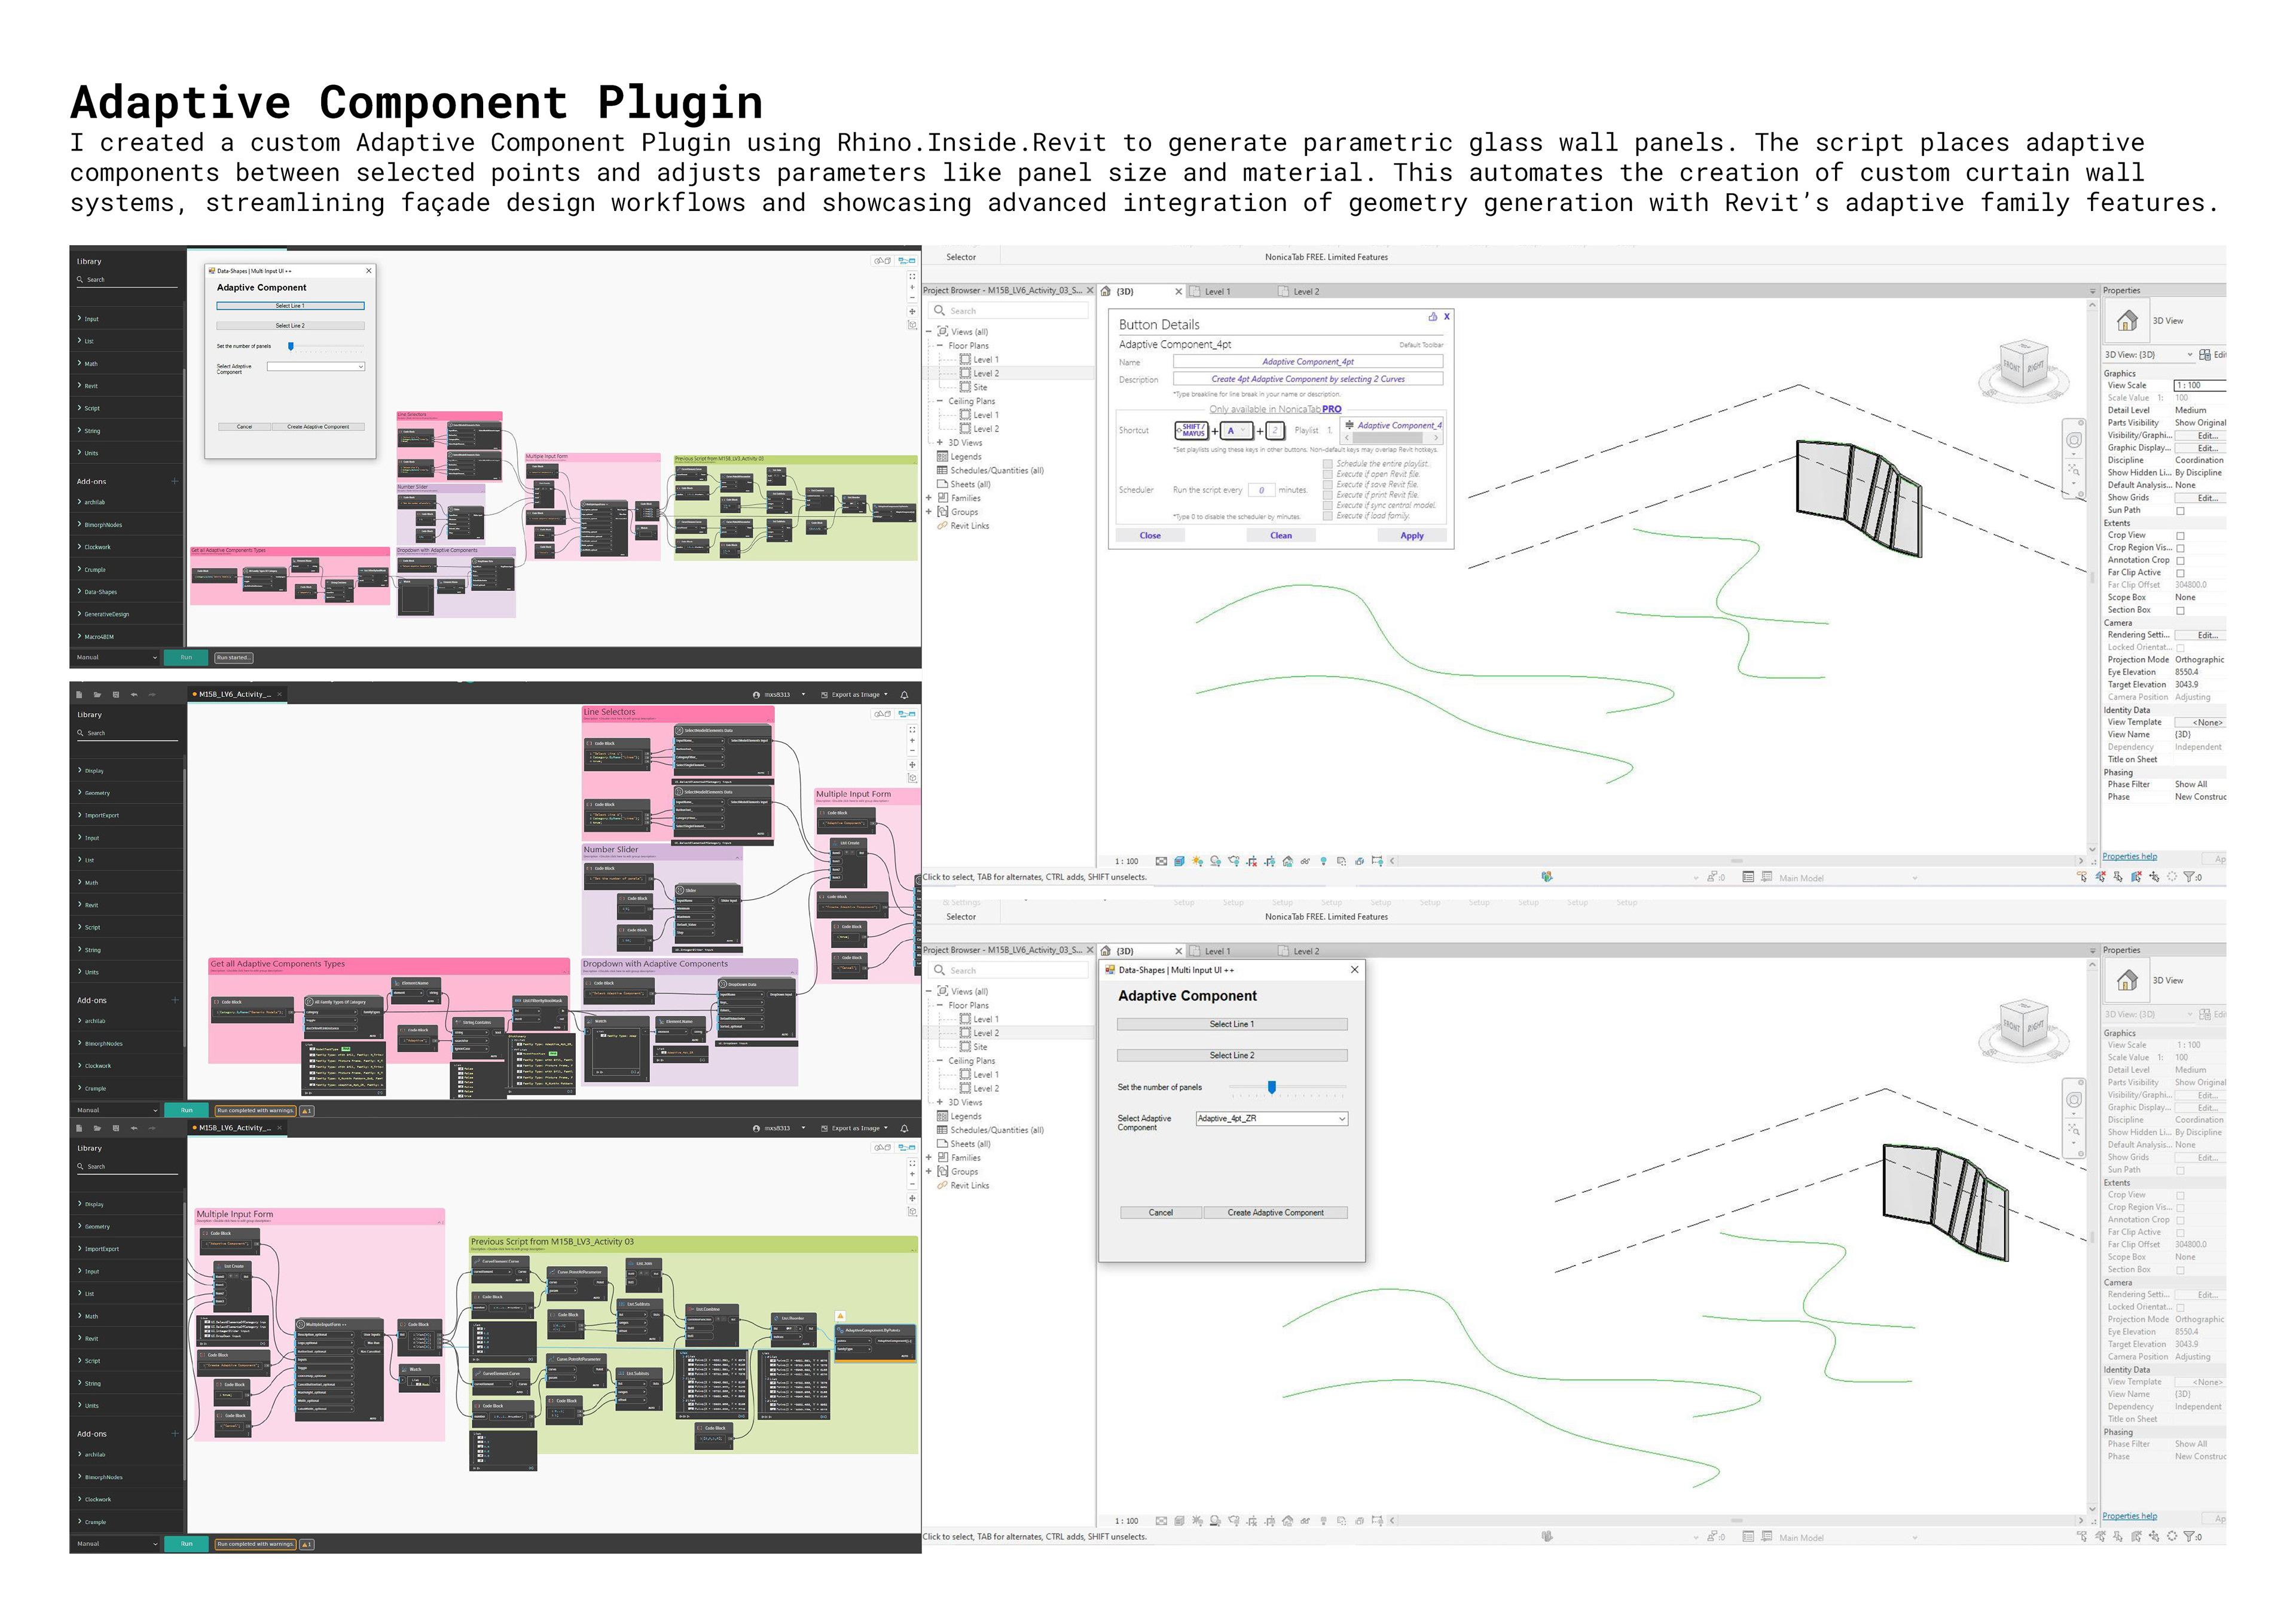
Task: Select the M15B_LV6_Activity Dynamo file tab
Action: [x=234, y=695]
